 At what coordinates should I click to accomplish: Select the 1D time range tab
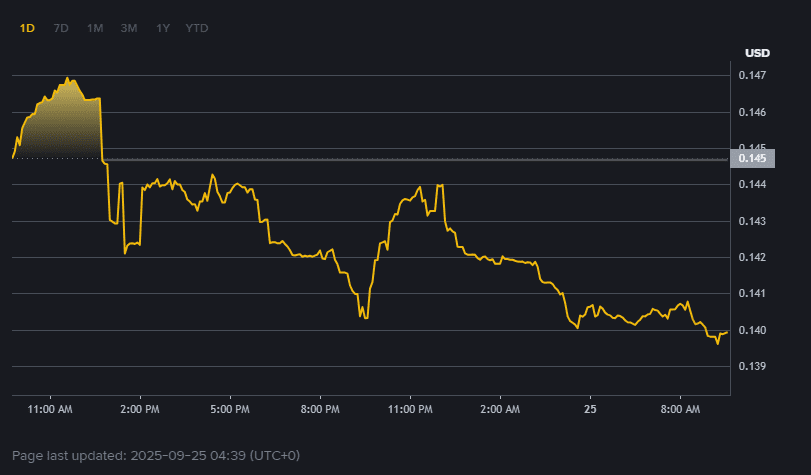[27, 28]
